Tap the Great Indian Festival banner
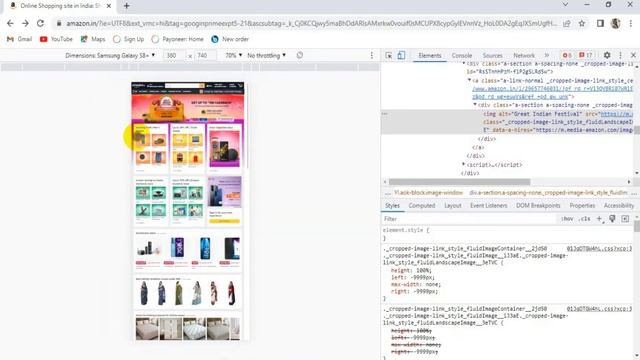 tap(188, 108)
